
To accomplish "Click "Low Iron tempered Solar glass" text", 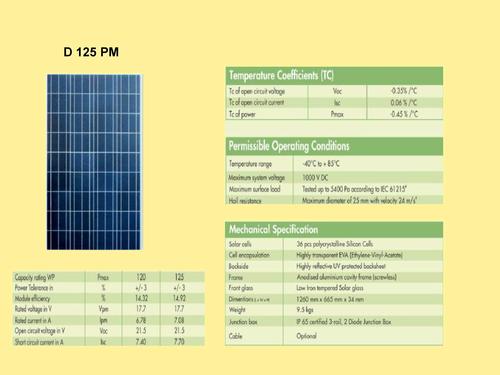I will click(330, 288).
